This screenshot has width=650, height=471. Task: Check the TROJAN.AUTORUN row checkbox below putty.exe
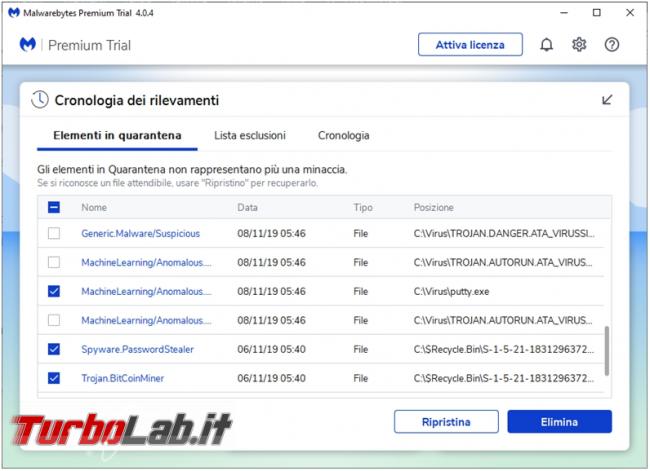pos(54,320)
